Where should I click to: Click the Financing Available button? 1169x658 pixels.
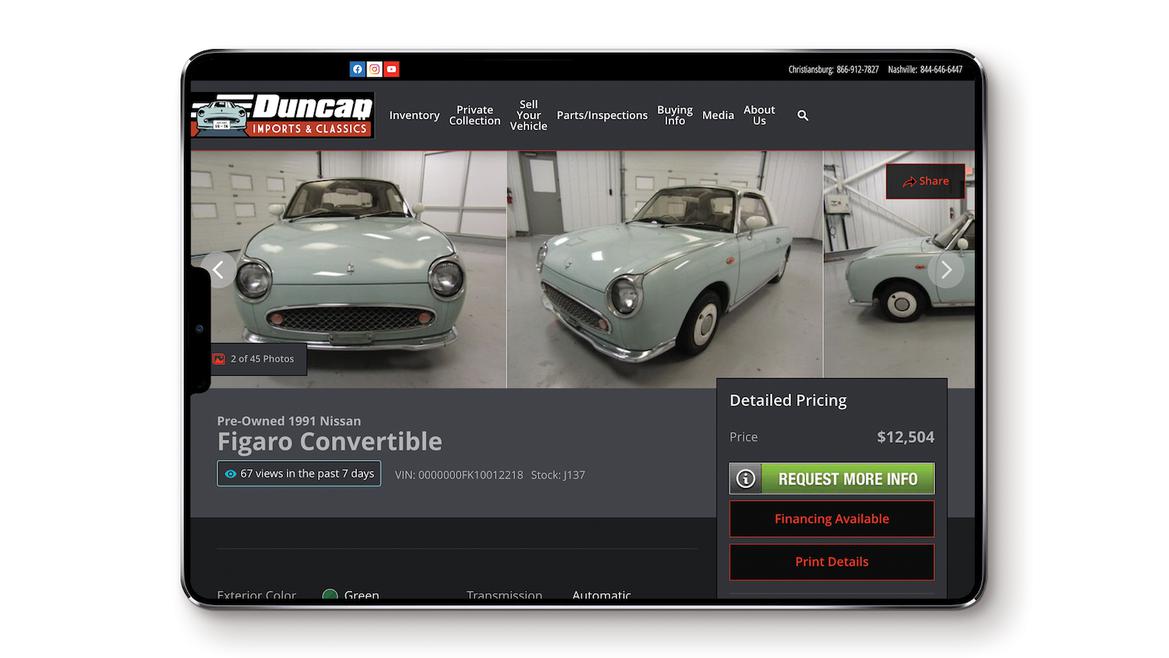pos(832,519)
